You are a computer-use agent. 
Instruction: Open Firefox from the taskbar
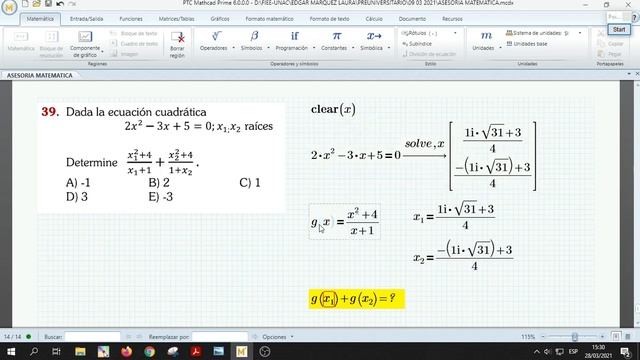(x=126, y=351)
